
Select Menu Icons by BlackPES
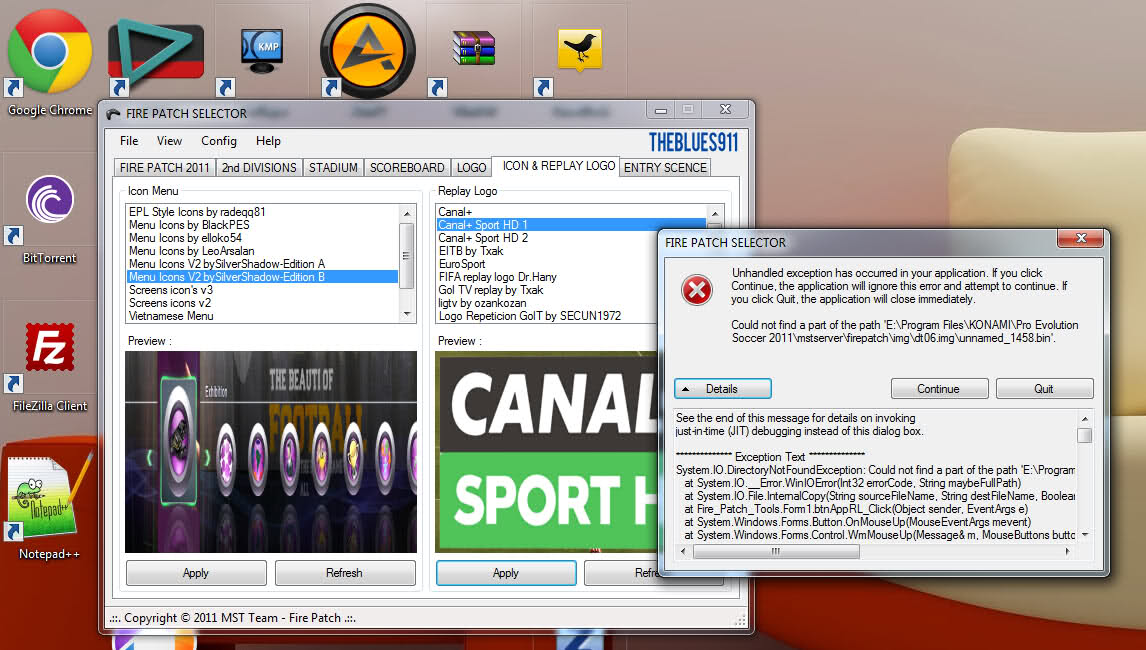pos(262,225)
